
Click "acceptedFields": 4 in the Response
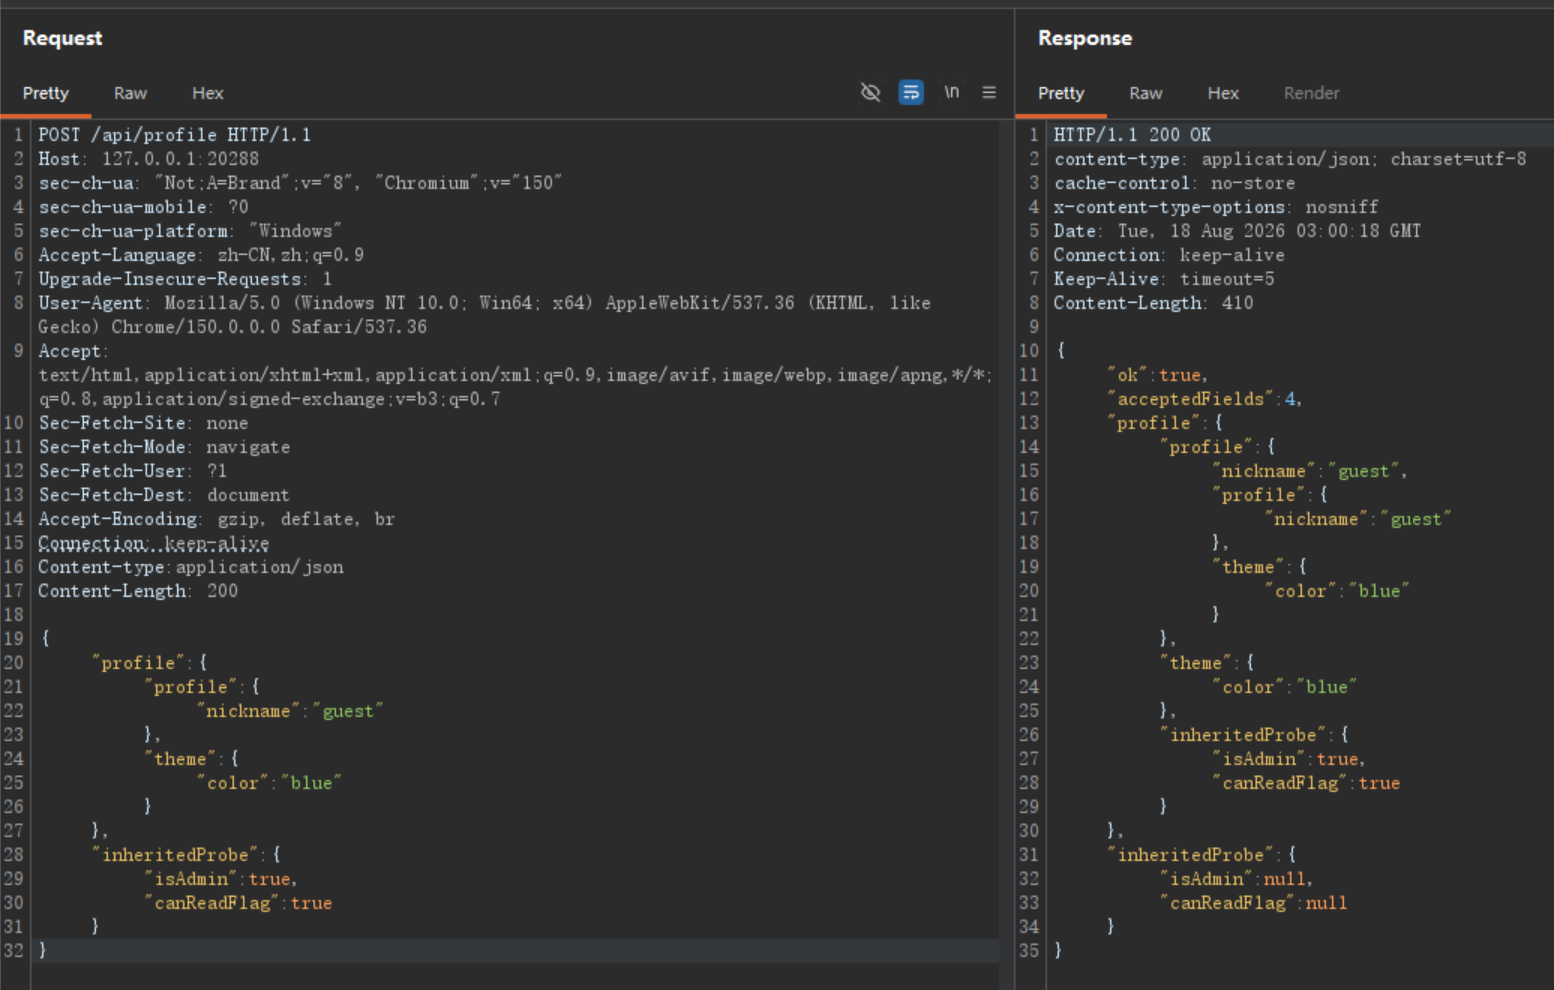click(x=1204, y=399)
